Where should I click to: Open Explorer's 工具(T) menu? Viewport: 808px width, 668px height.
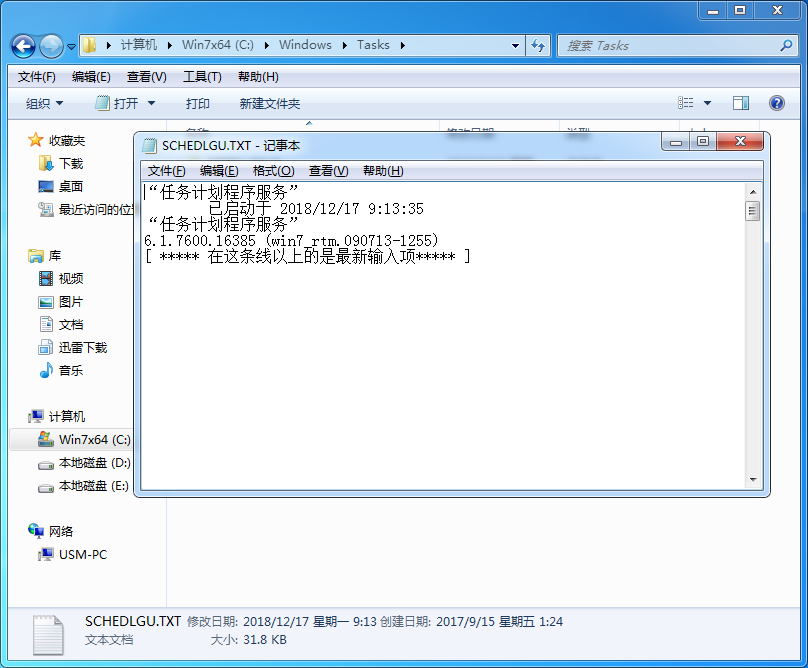[x=202, y=77]
